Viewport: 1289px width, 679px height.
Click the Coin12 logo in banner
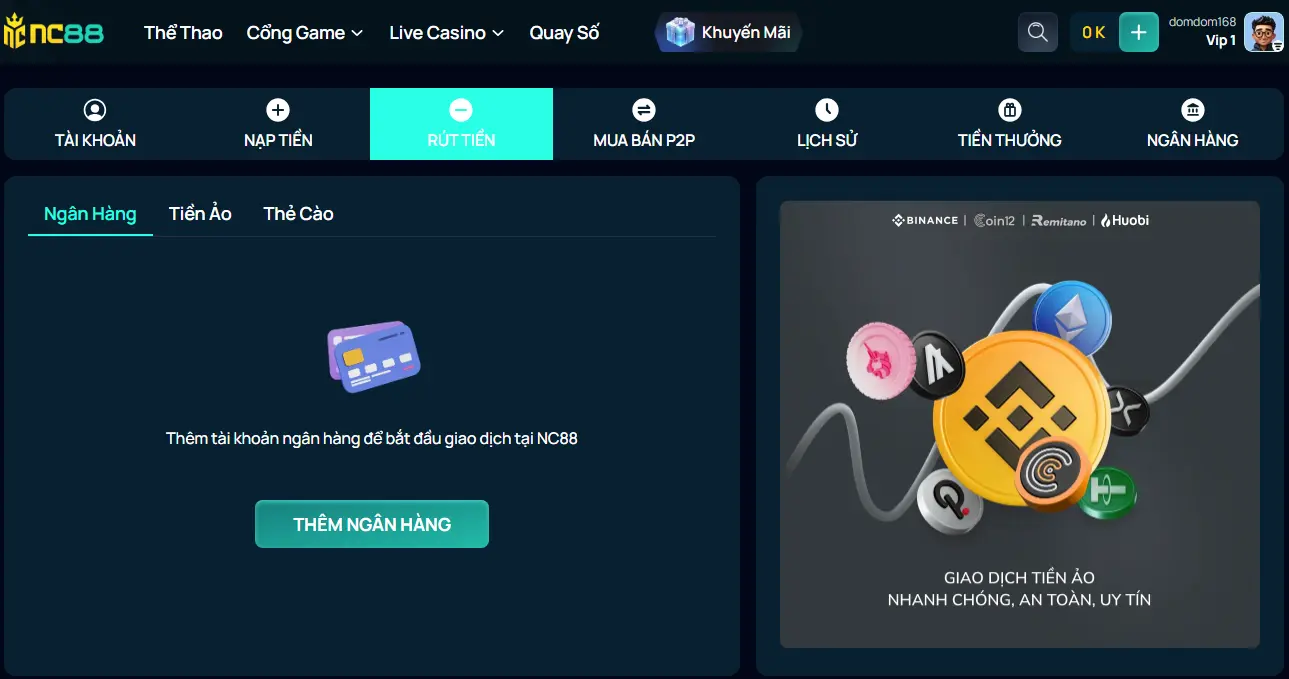(x=993, y=220)
